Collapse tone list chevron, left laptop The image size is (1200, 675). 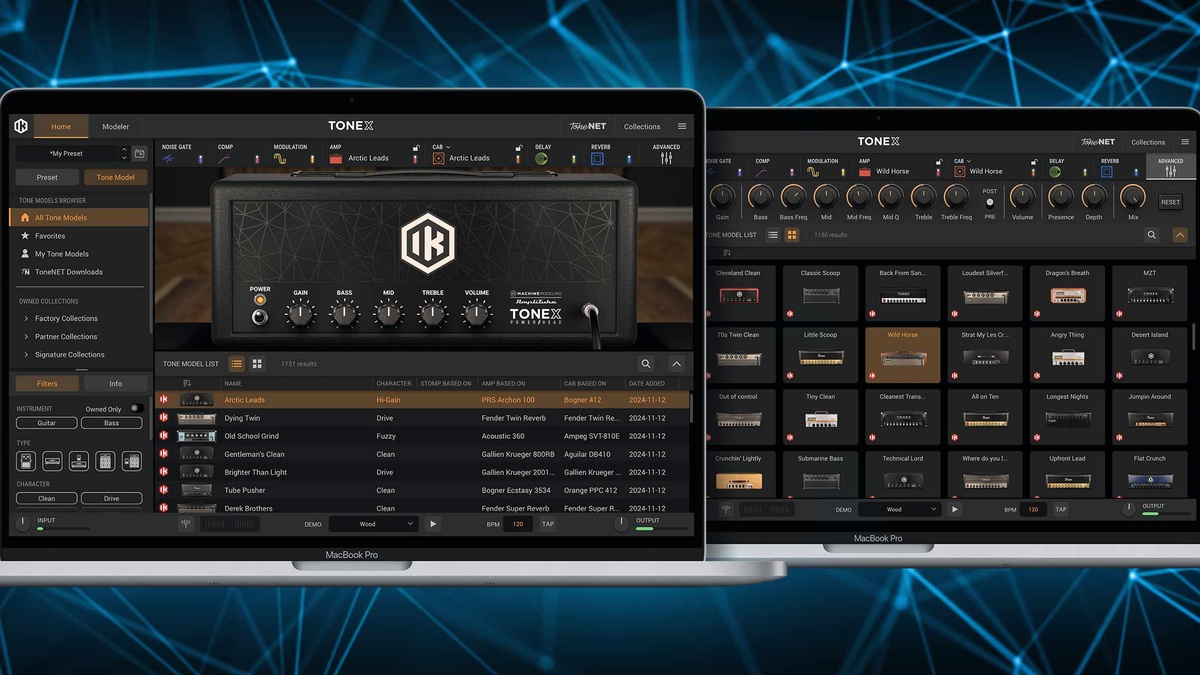(x=676, y=364)
